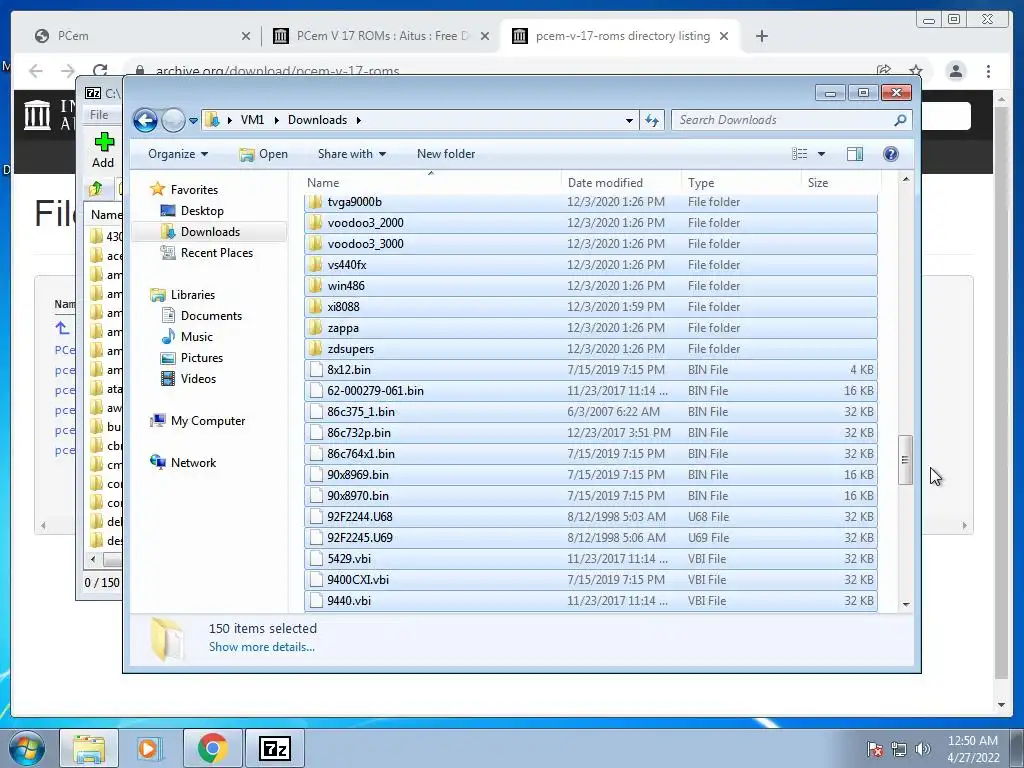
Task: Expand the arrow after Downloads breadcrumb
Action: tap(359, 120)
